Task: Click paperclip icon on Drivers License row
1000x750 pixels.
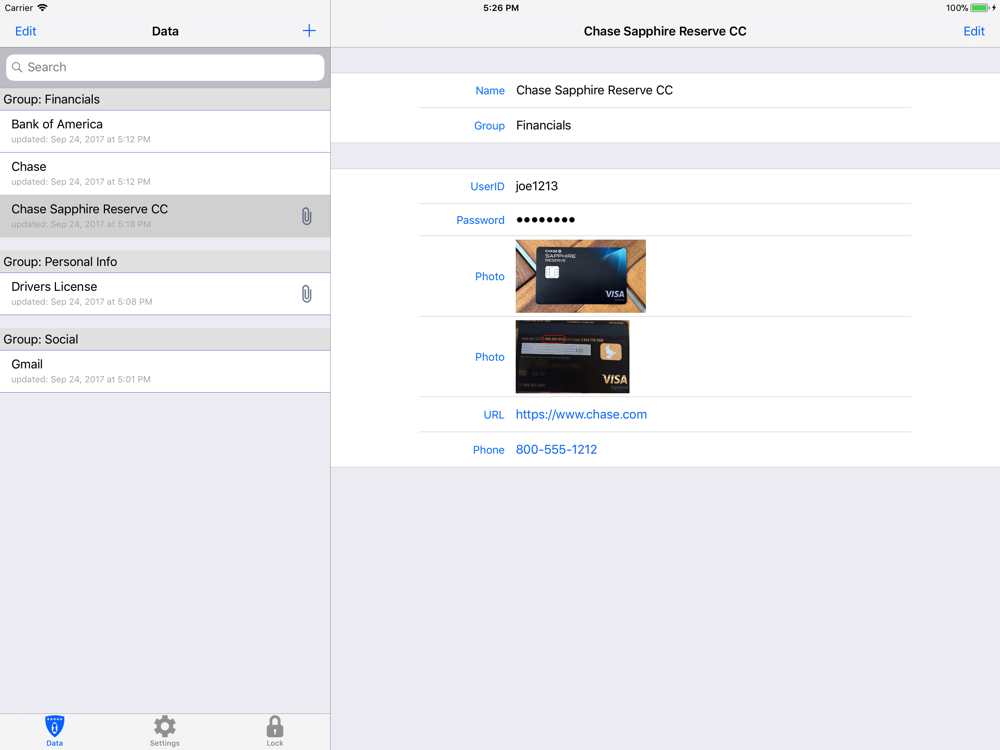Action: 307,293
